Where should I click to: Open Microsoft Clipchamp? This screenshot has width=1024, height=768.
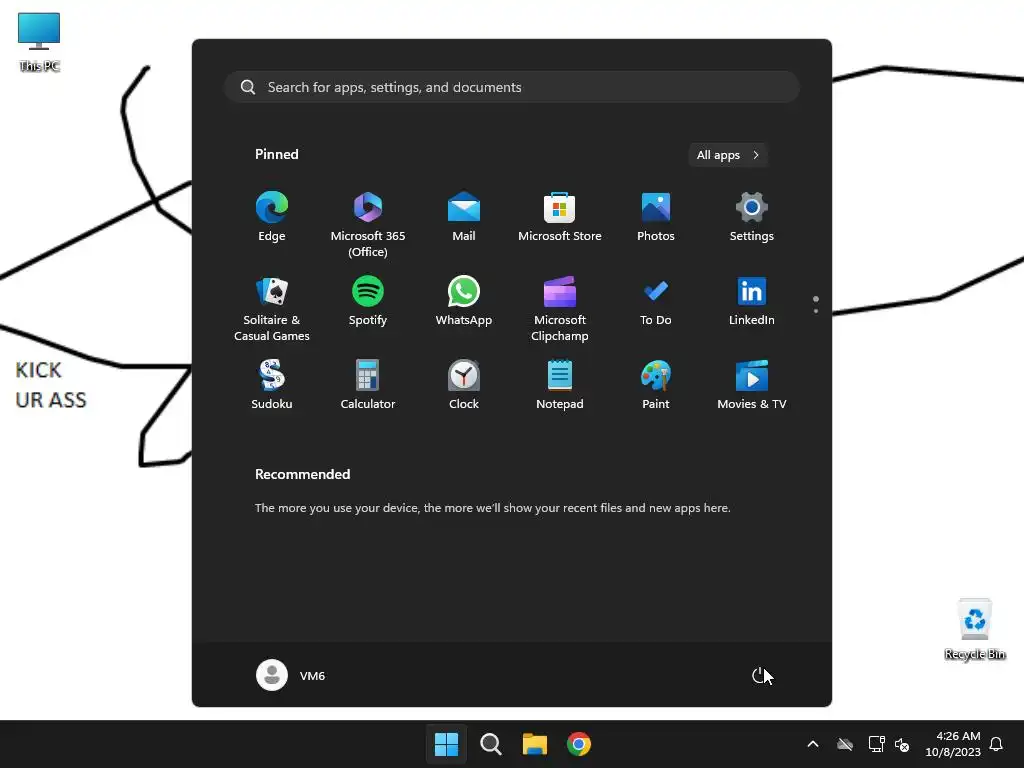(x=560, y=309)
